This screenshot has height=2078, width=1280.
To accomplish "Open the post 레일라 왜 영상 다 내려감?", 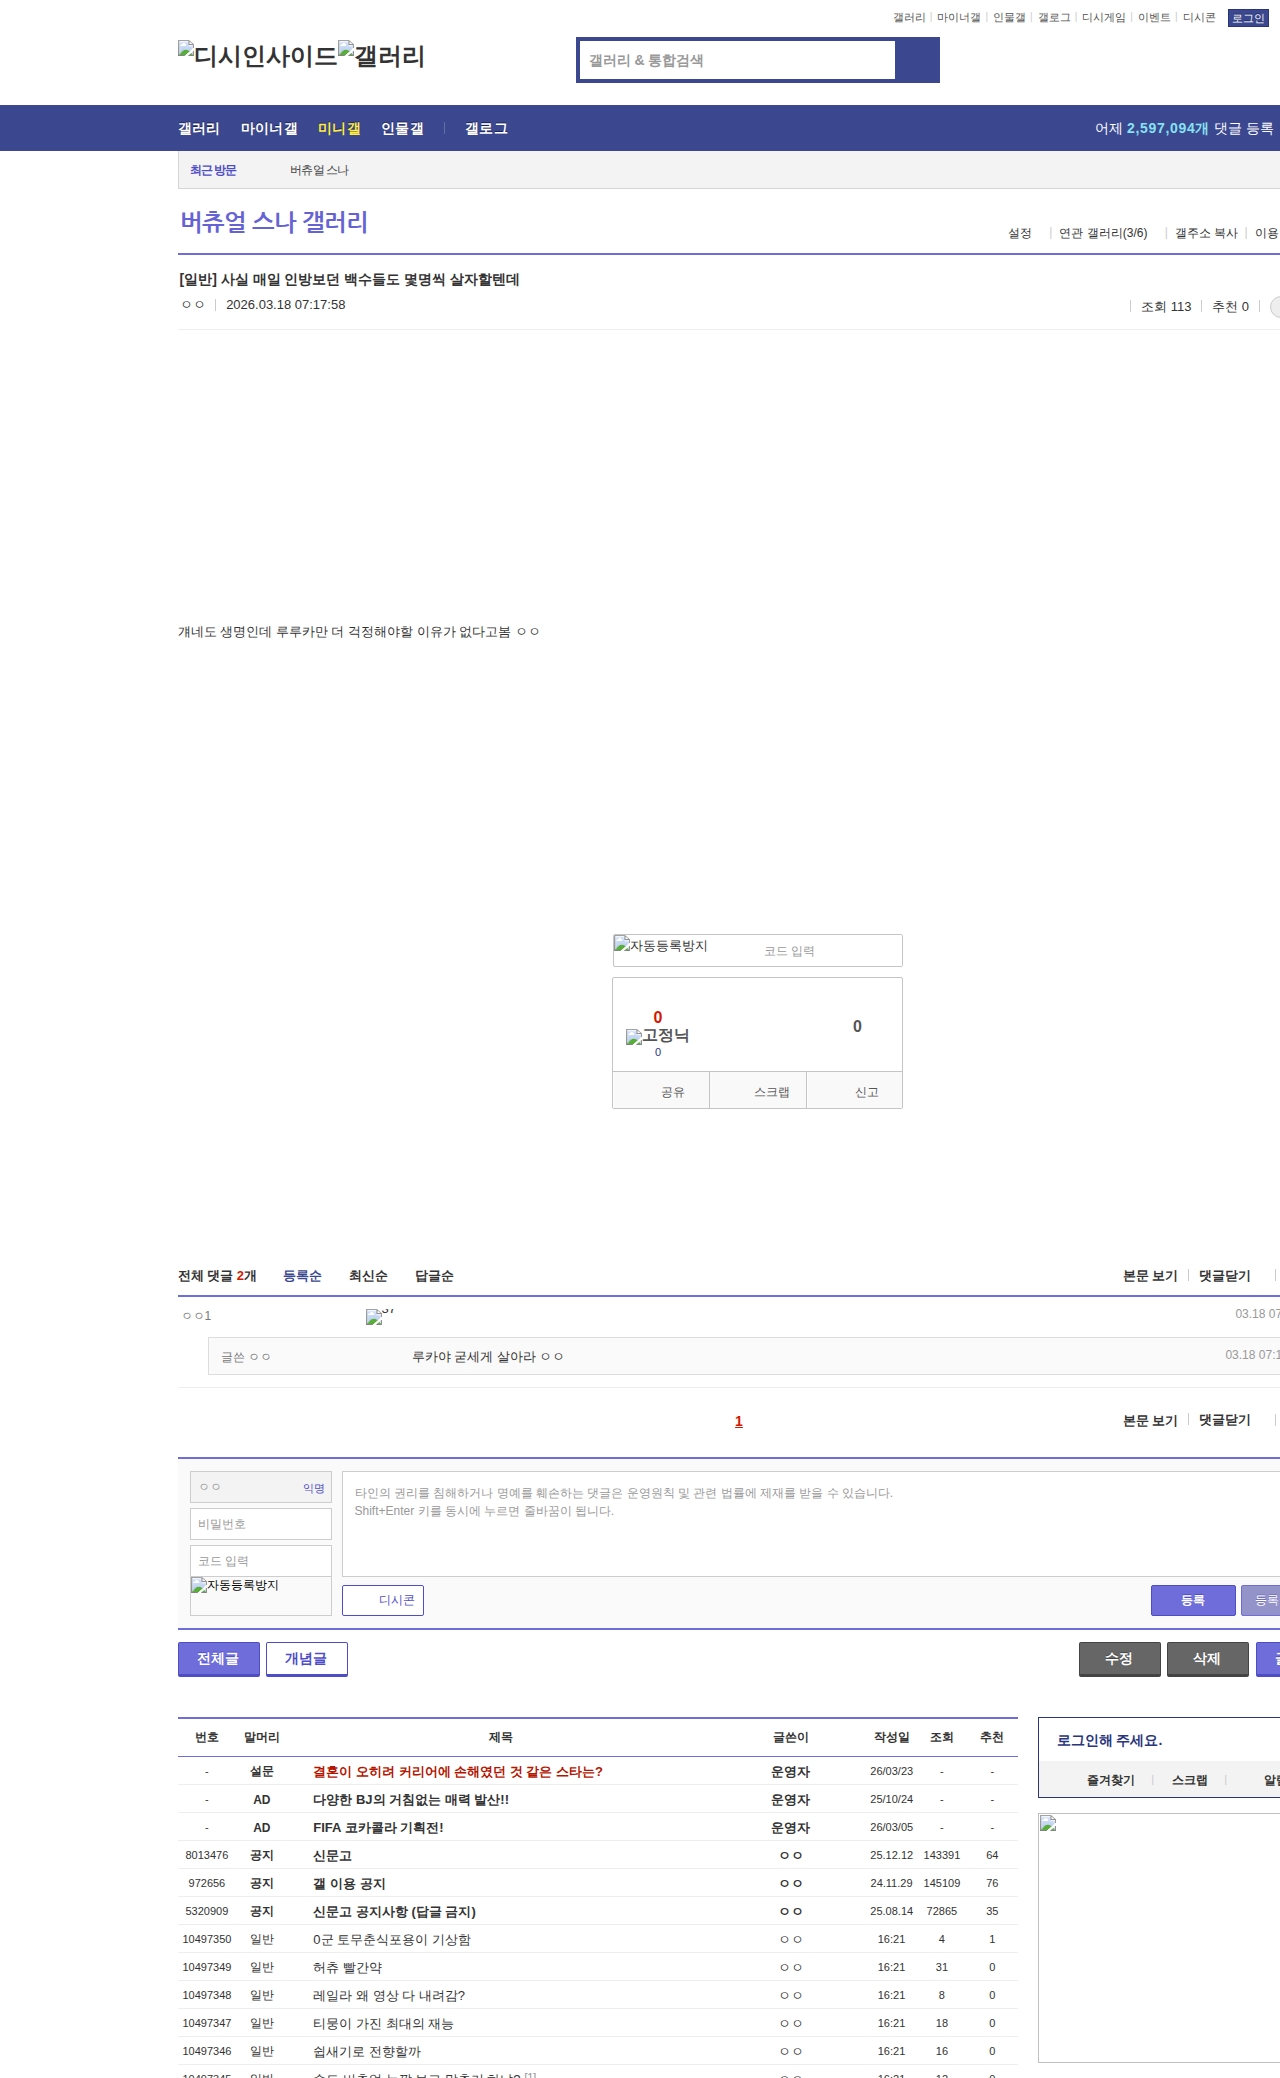I will (x=389, y=1995).
